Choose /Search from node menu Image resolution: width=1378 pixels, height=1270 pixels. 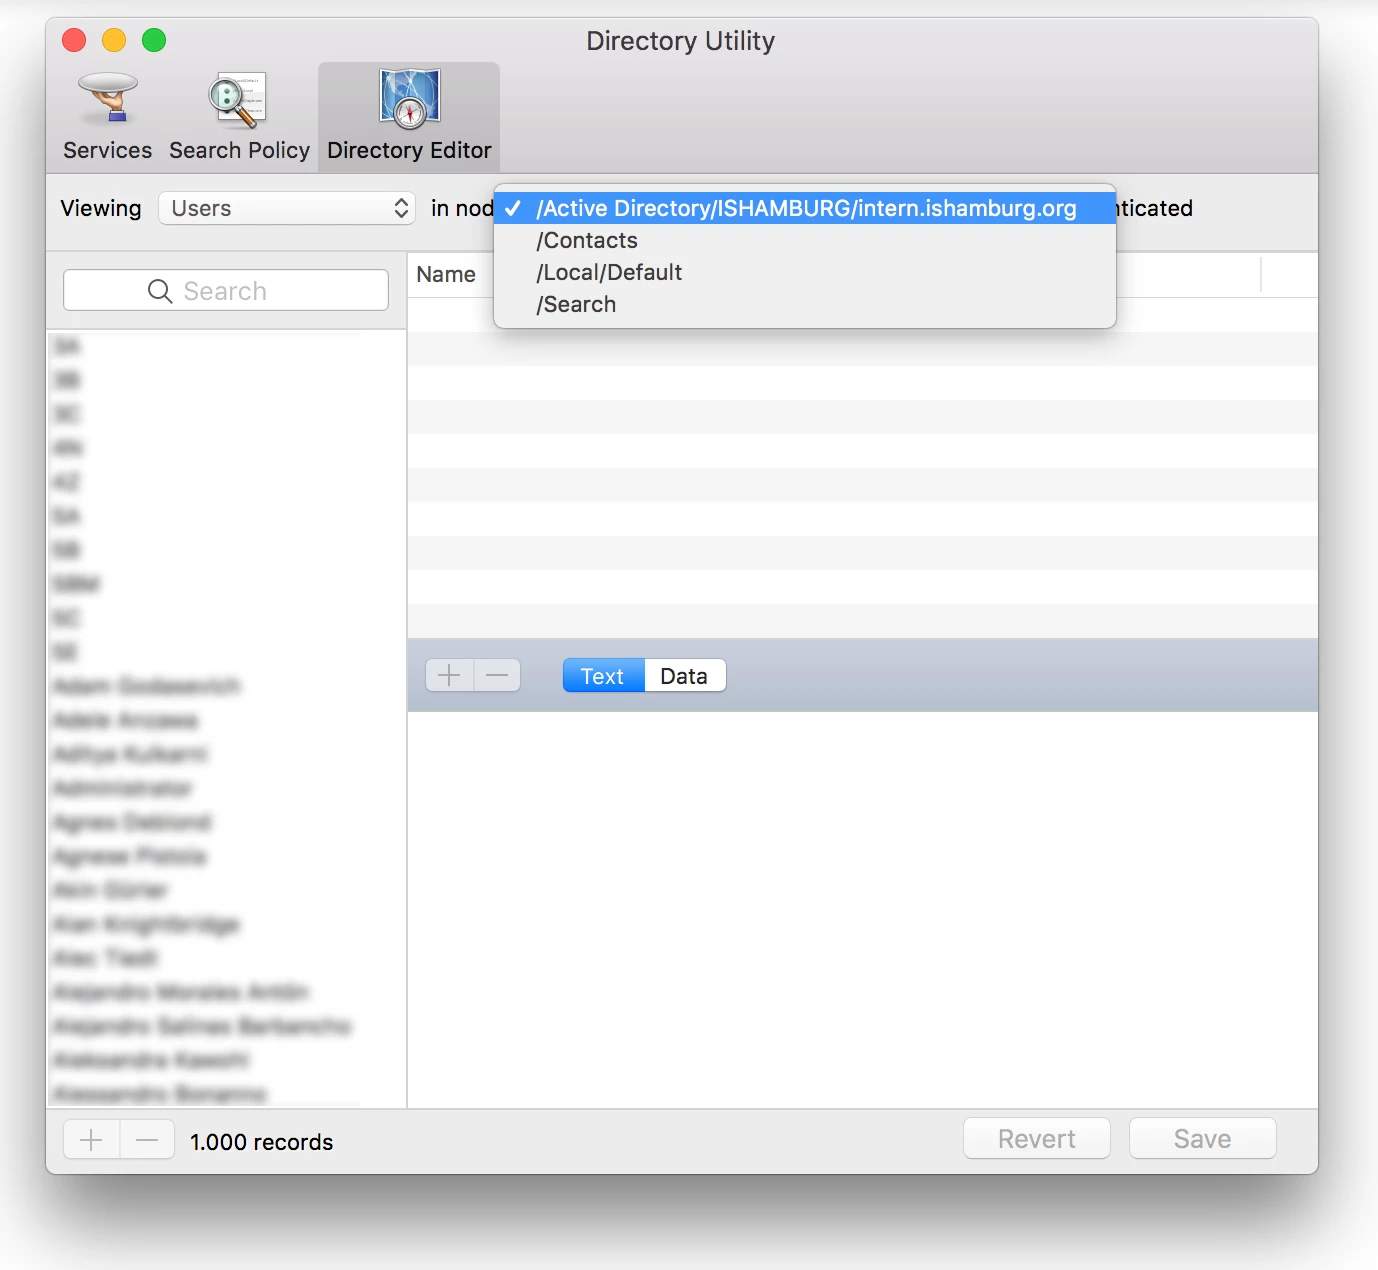click(x=805, y=304)
